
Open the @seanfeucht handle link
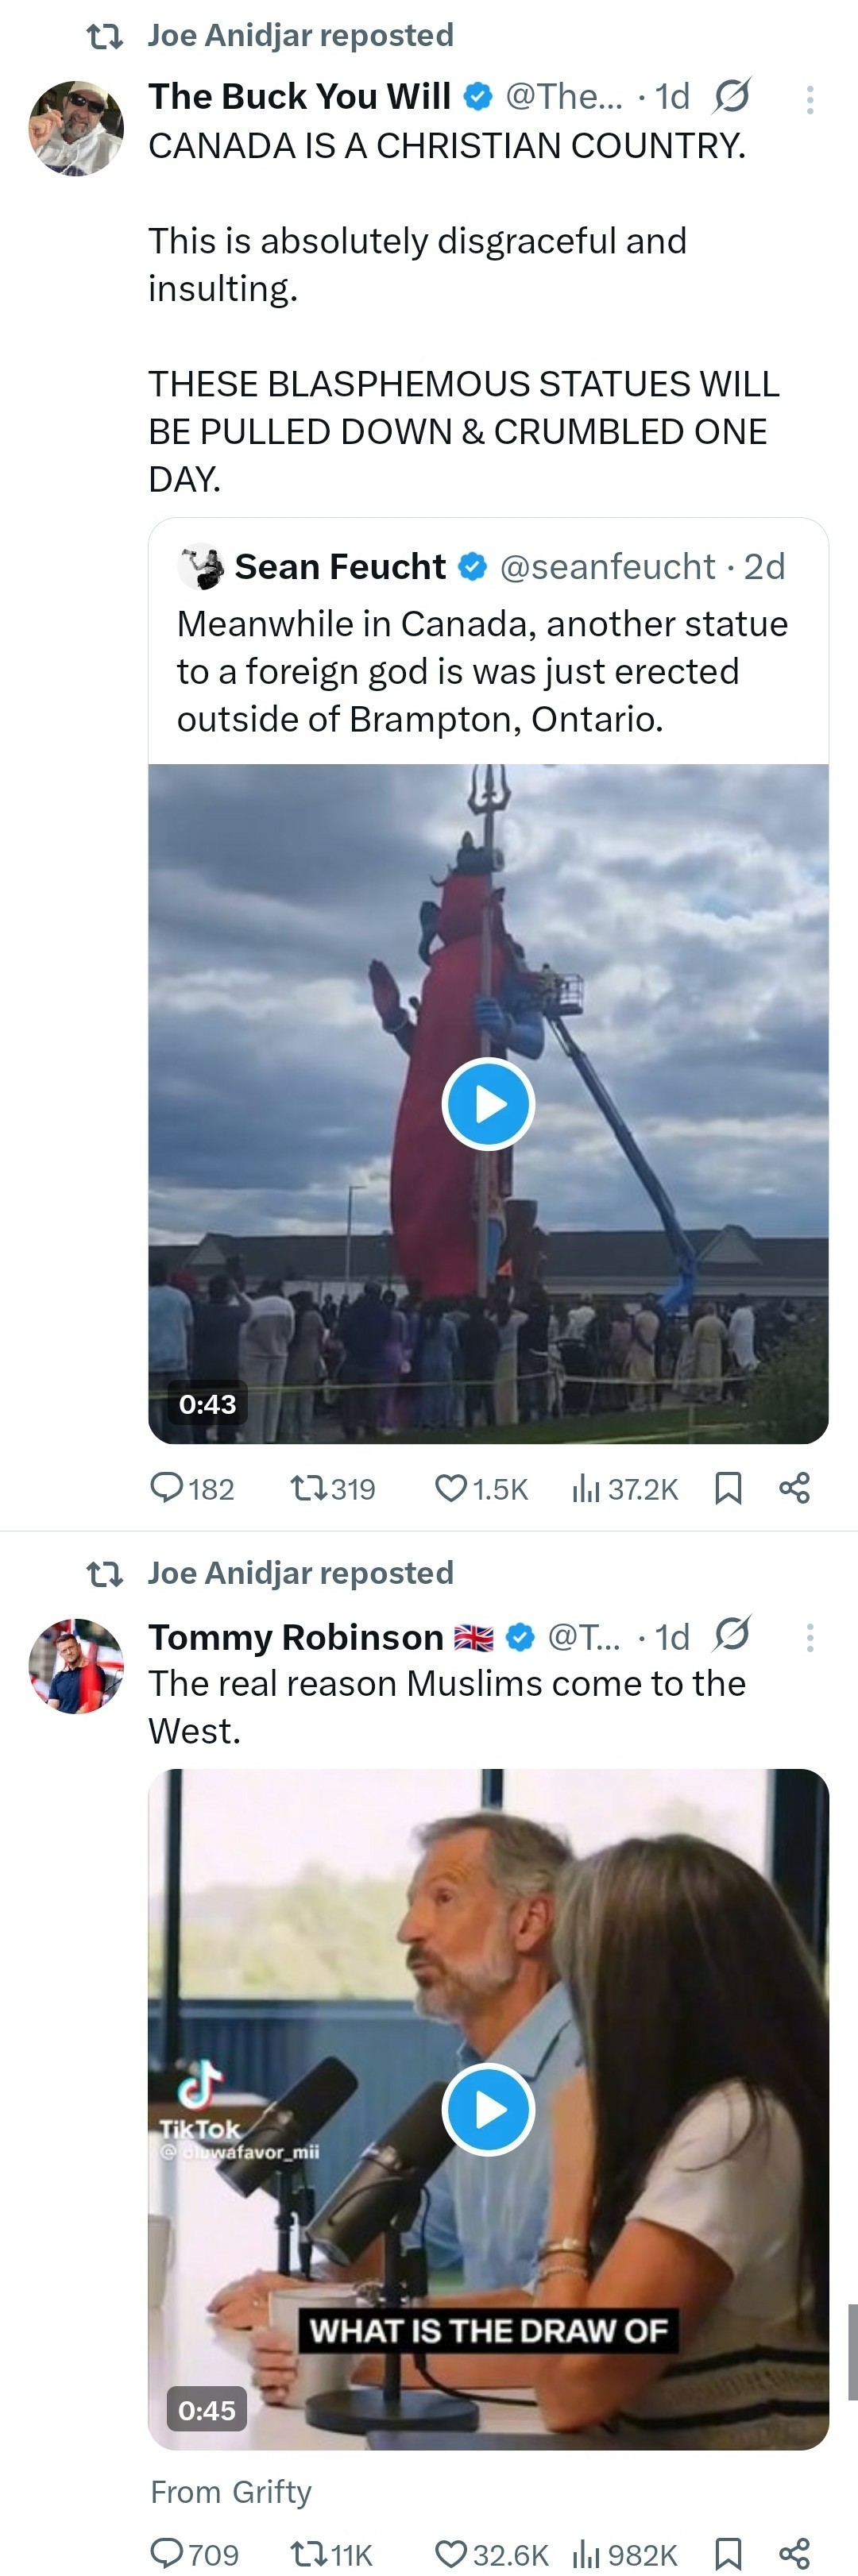[607, 567]
